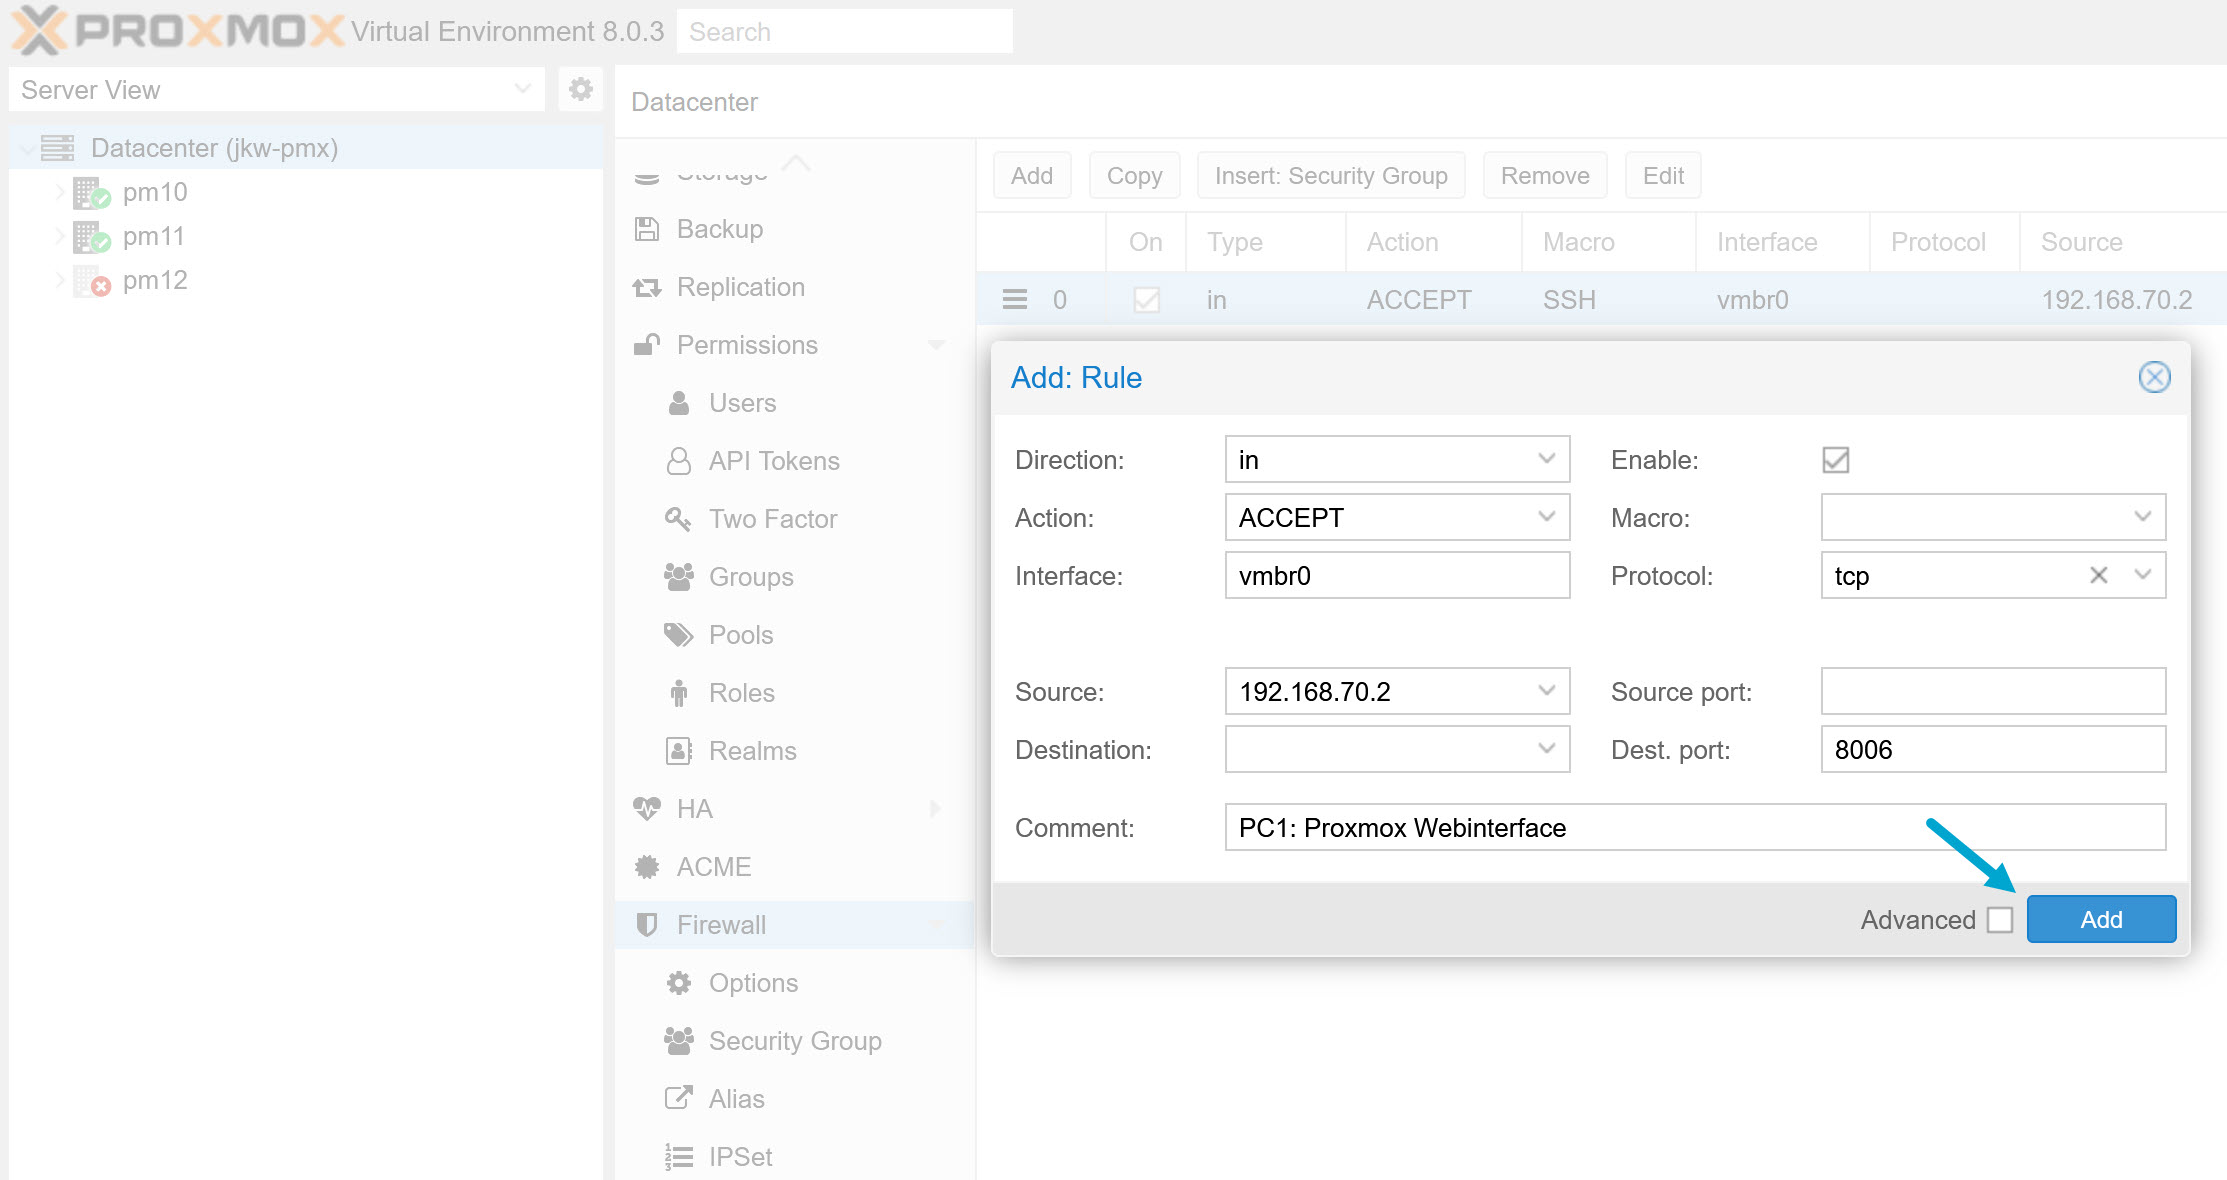
Task: Expand the pm10 node in the tree
Action: [60, 192]
